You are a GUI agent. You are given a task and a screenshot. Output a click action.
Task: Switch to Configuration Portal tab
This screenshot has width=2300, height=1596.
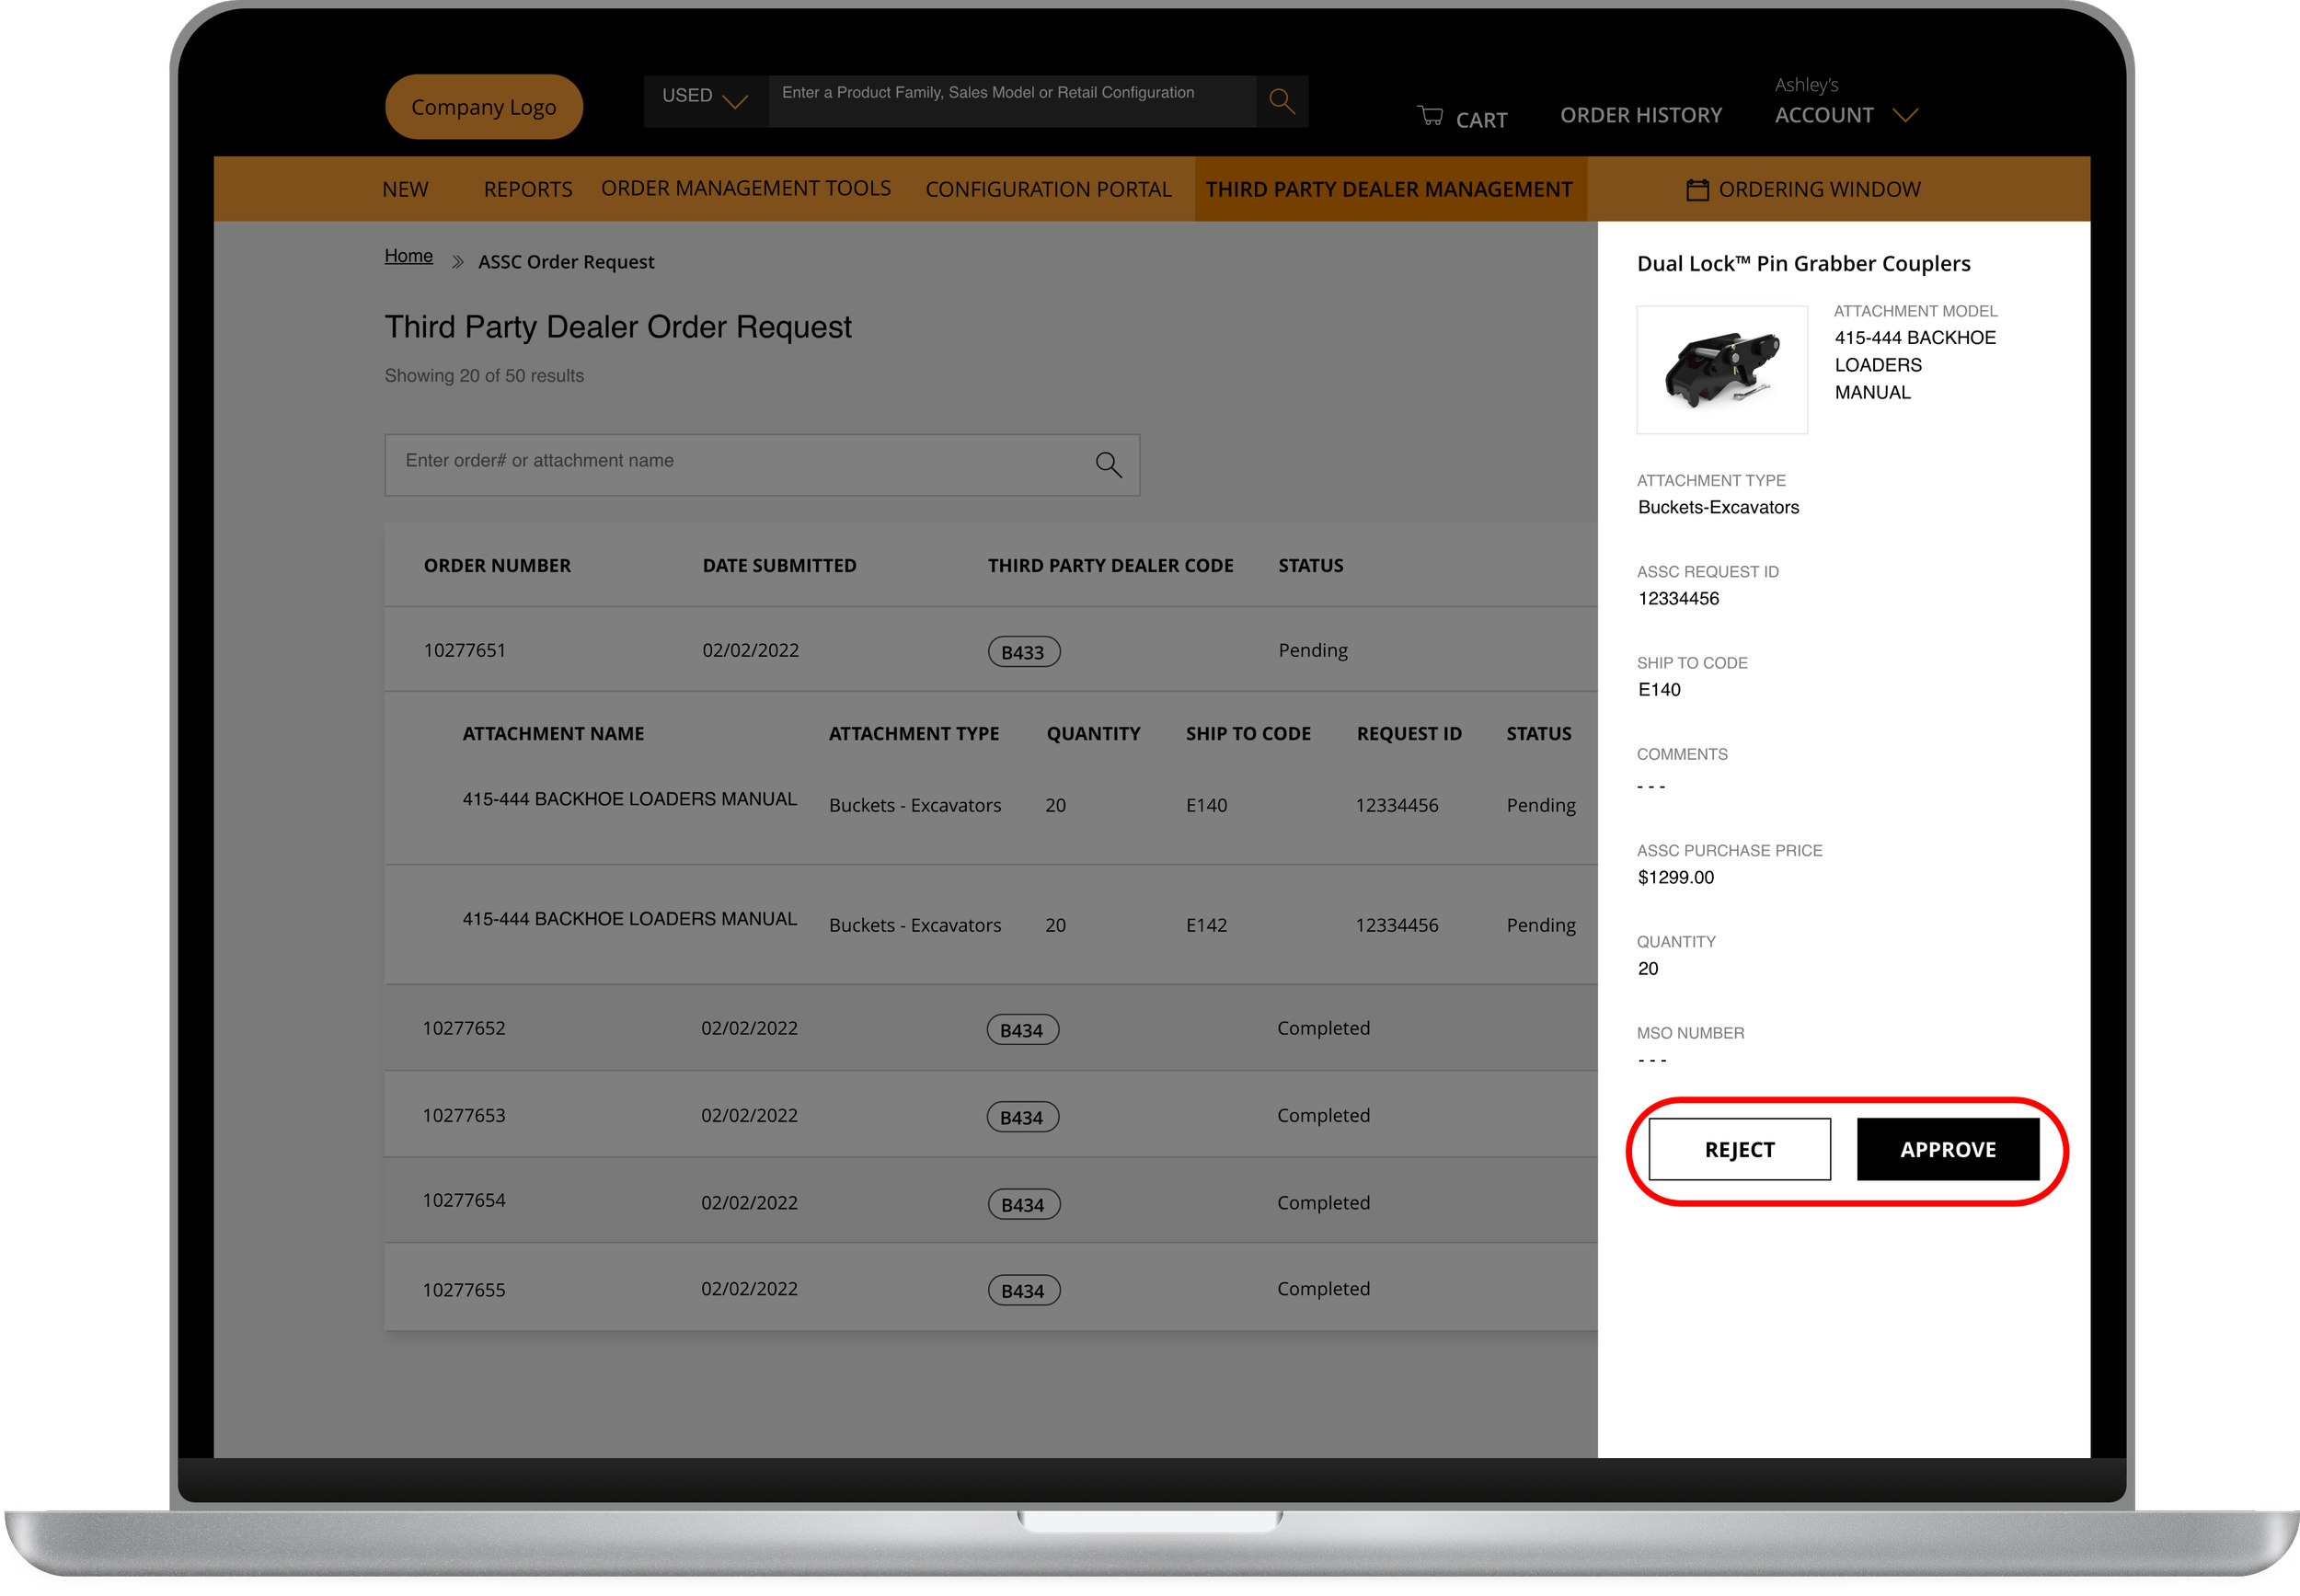(1047, 189)
